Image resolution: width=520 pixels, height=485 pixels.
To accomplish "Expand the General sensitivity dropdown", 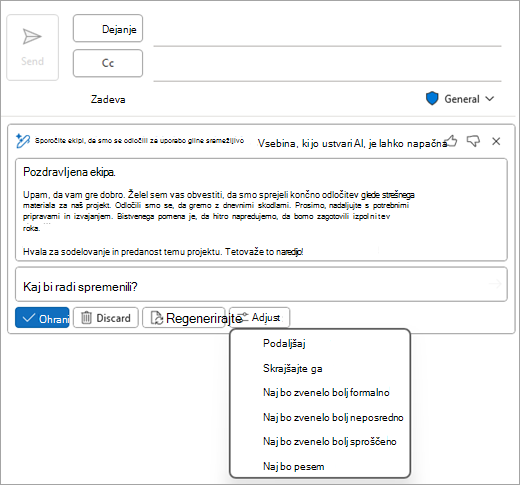I will tap(490, 99).
